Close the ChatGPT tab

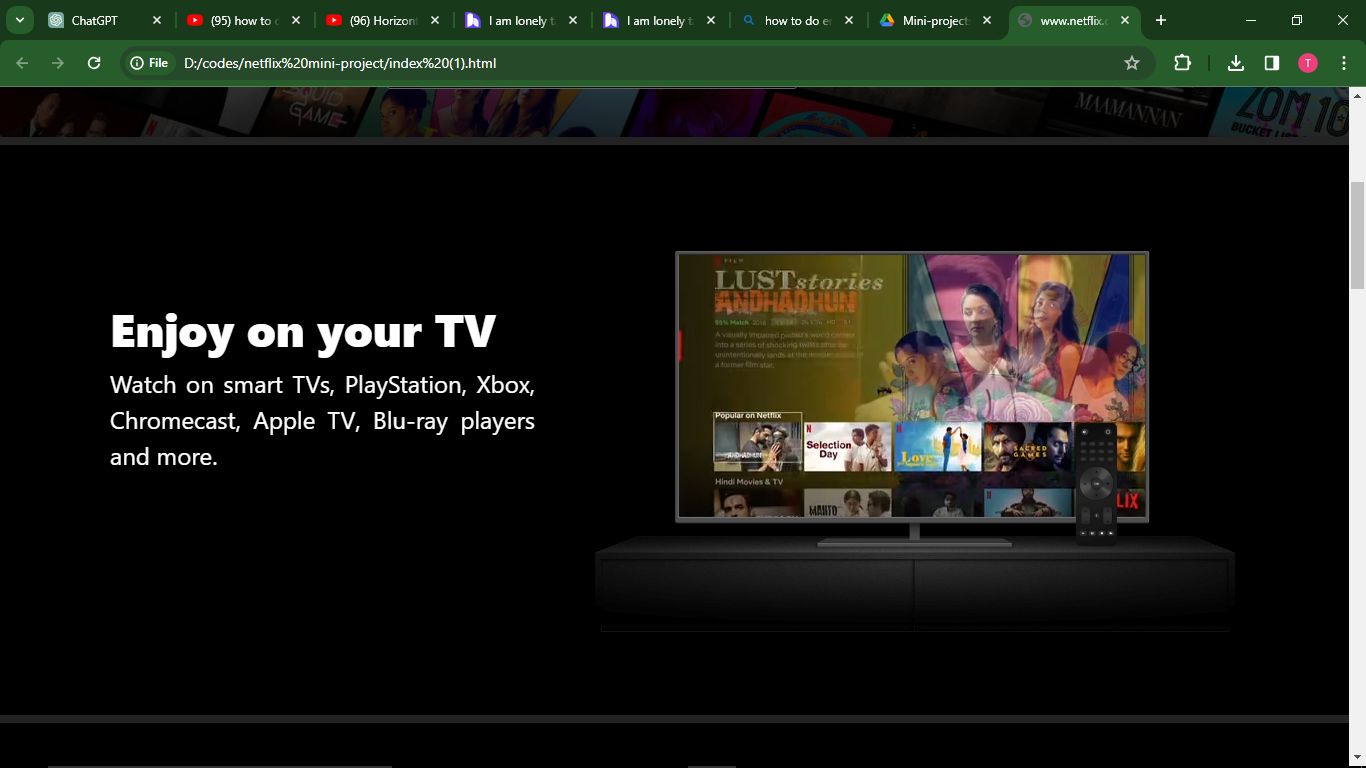coord(157,20)
